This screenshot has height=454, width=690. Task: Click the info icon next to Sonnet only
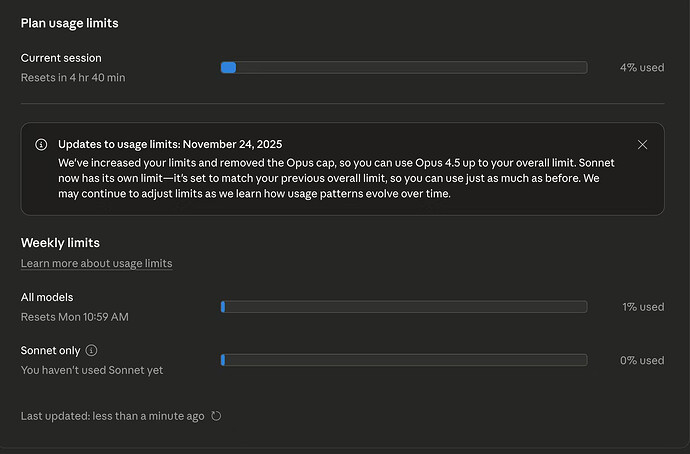(91, 351)
